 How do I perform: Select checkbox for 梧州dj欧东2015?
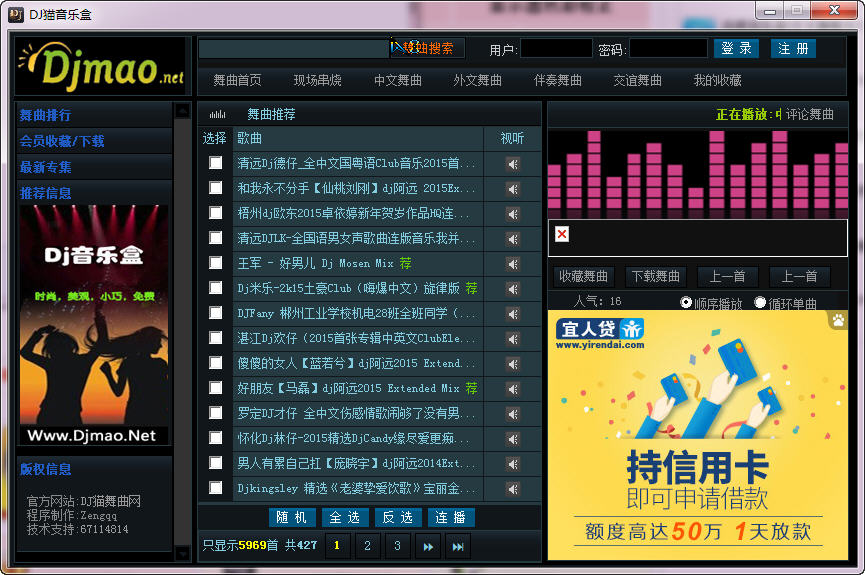coord(216,212)
